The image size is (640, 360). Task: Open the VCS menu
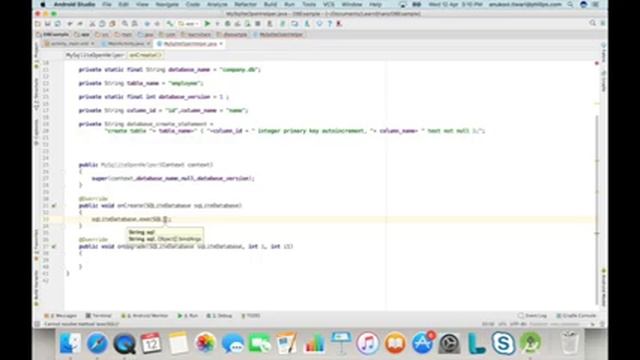[329, 4]
